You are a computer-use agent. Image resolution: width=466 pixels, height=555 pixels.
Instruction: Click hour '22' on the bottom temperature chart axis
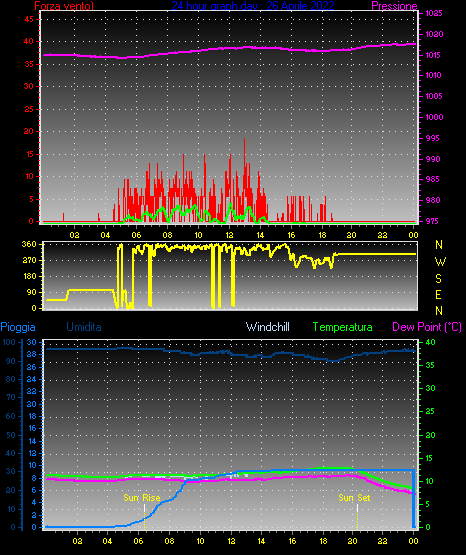pyautogui.click(x=382, y=541)
